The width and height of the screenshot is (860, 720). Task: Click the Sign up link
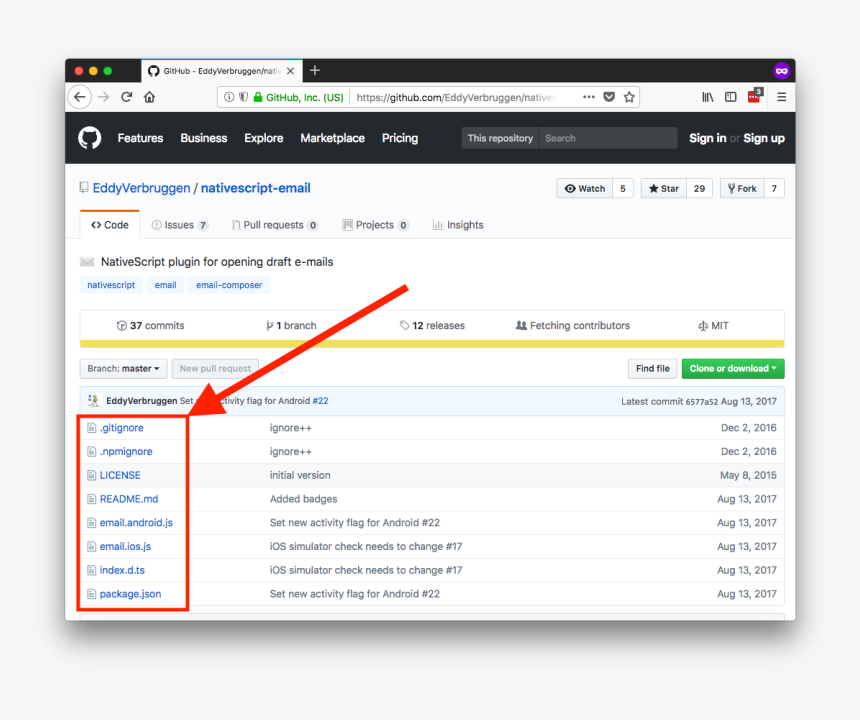point(763,138)
